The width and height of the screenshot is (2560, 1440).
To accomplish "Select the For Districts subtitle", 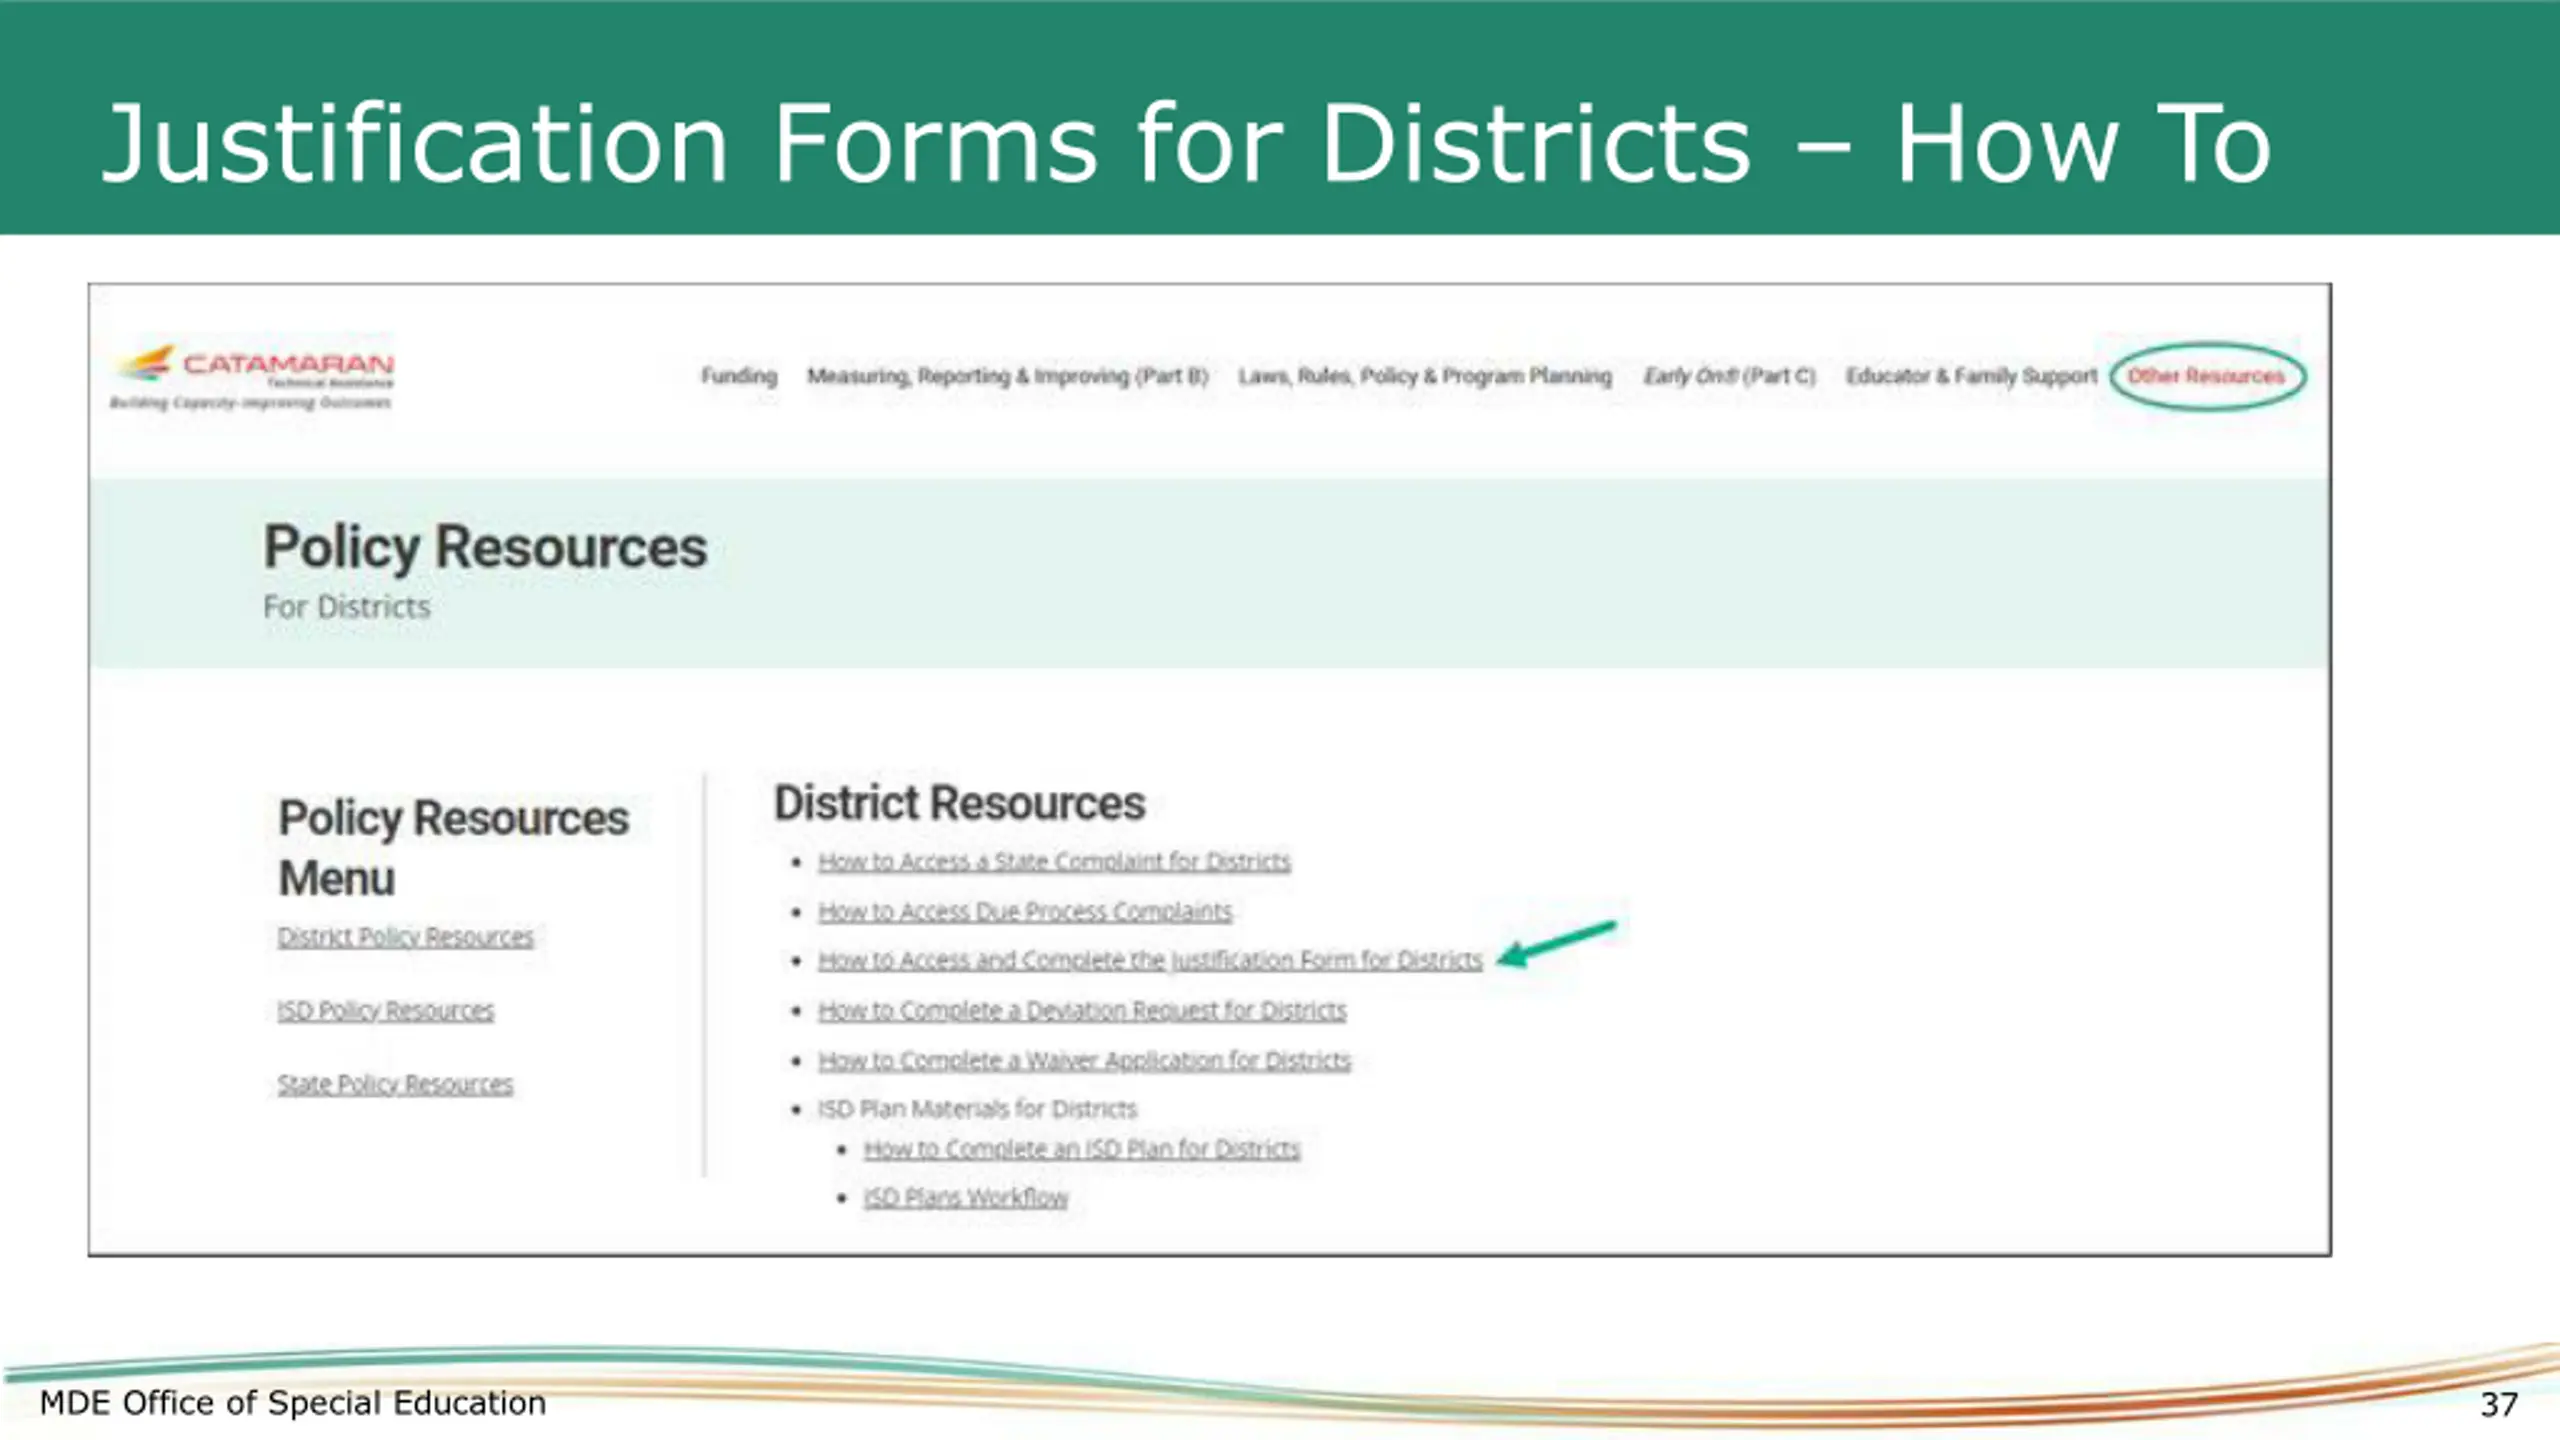I will point(346,607).
